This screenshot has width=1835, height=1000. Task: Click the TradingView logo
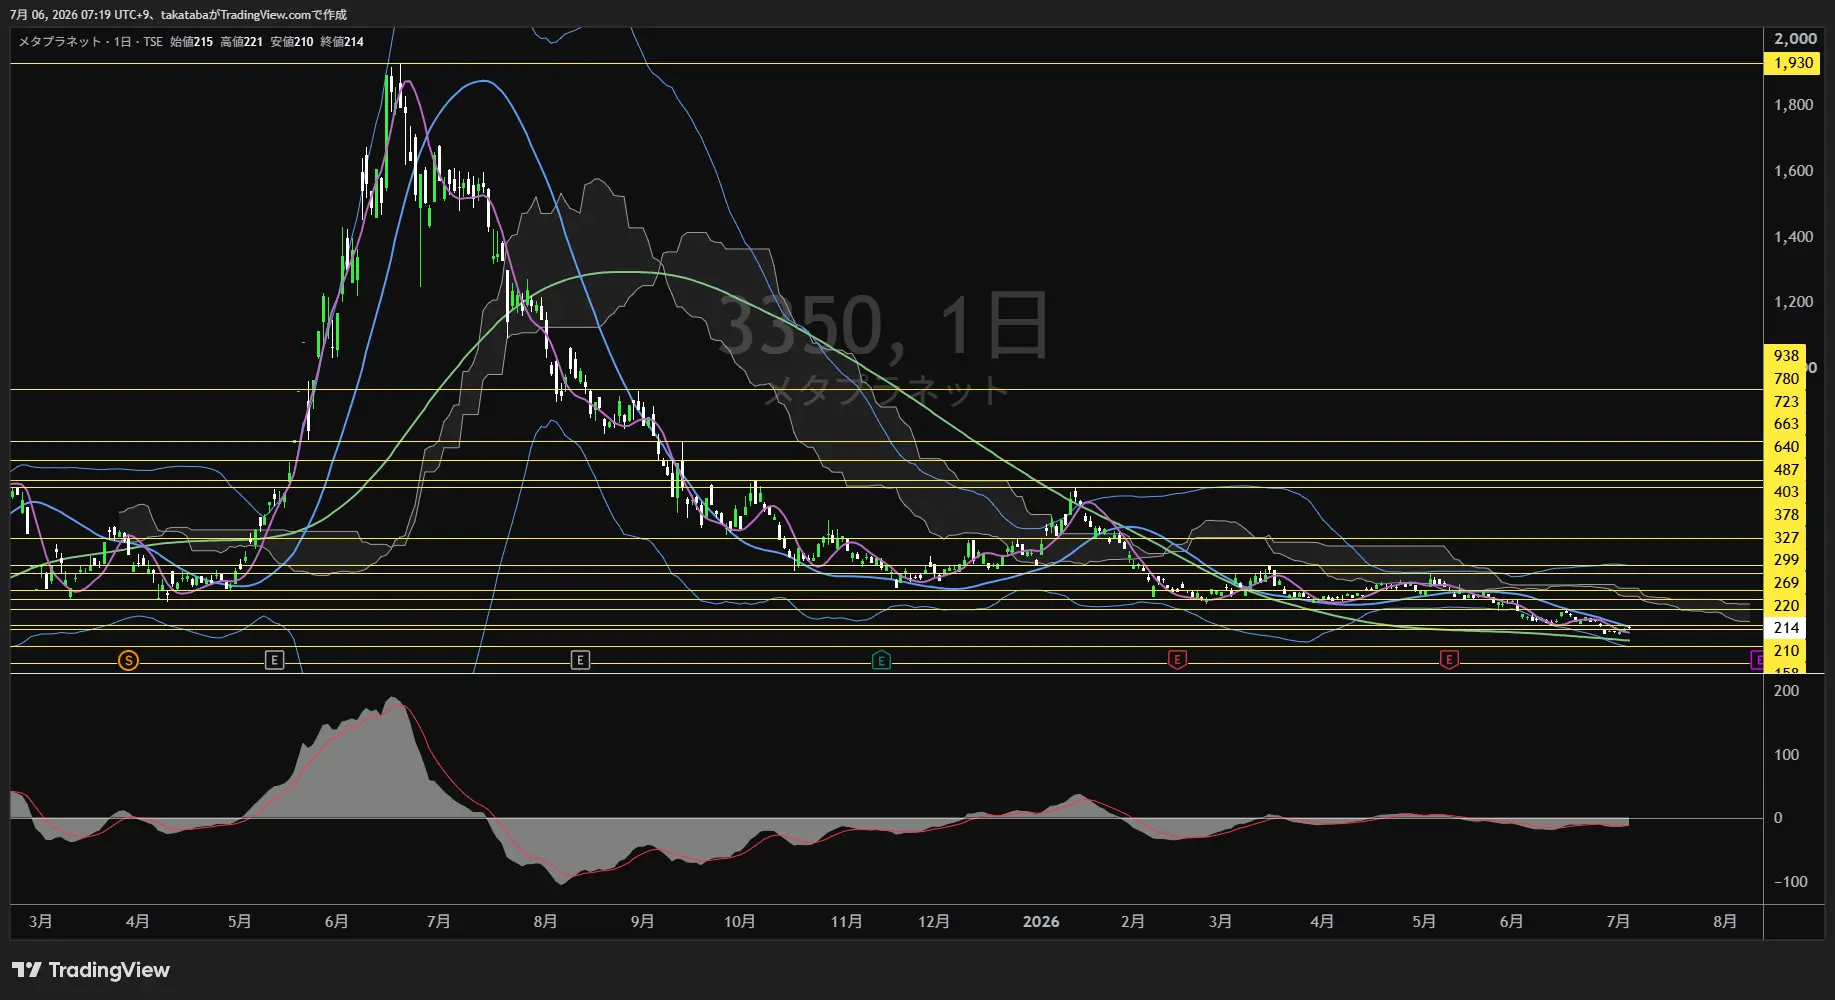pos(91,970)
